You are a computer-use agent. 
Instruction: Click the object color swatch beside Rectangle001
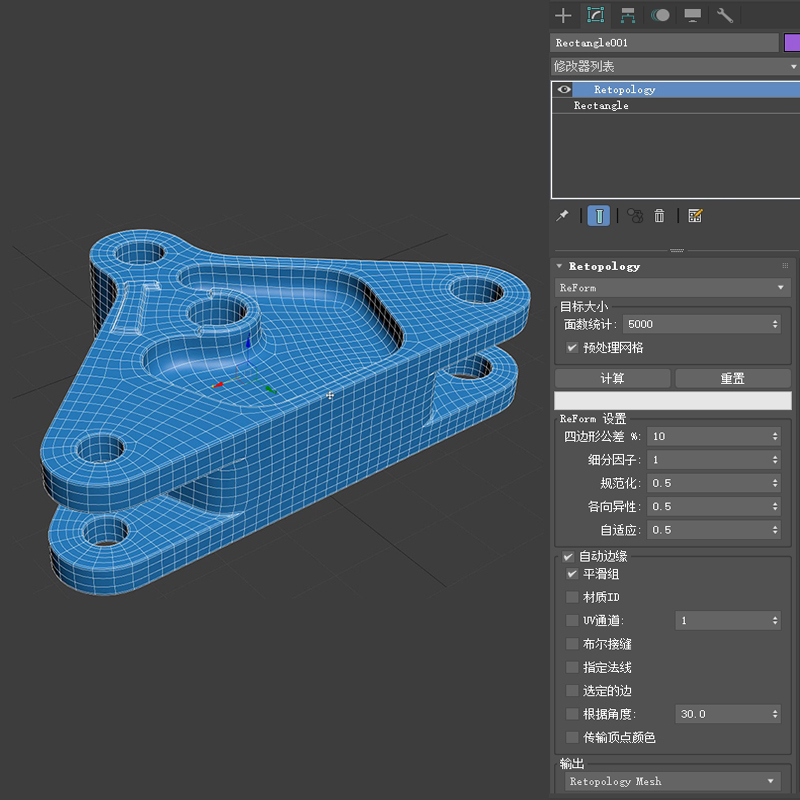point(790,42)
